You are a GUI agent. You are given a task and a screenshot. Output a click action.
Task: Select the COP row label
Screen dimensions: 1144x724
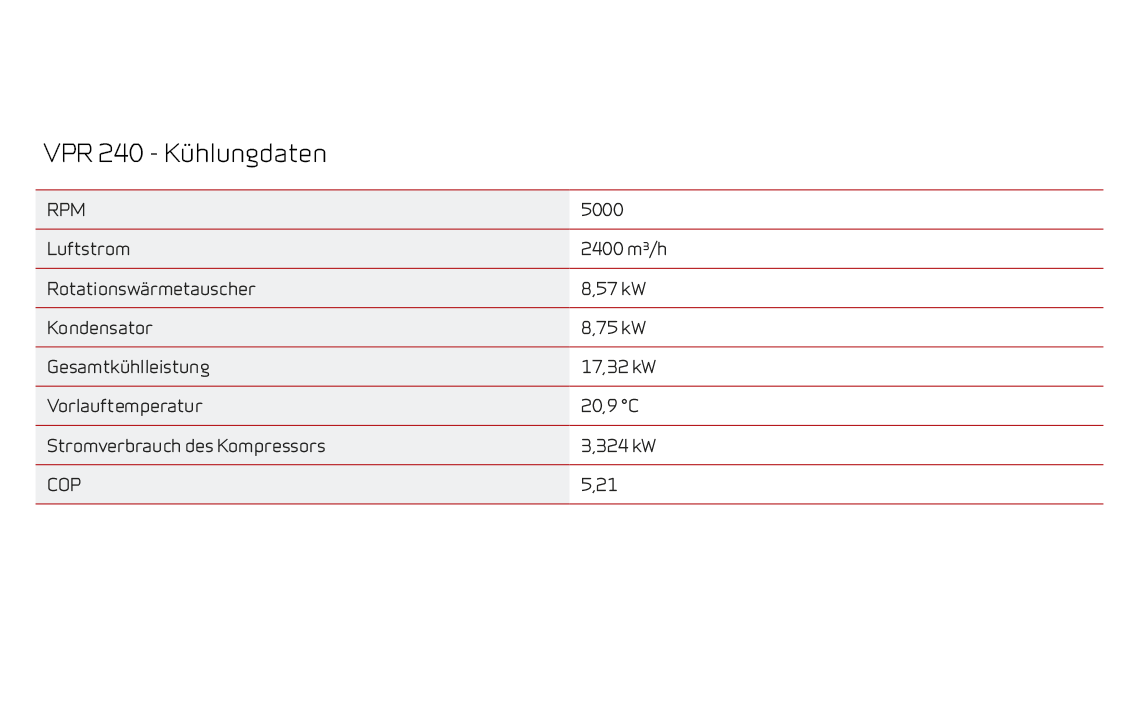coord(64,485)
